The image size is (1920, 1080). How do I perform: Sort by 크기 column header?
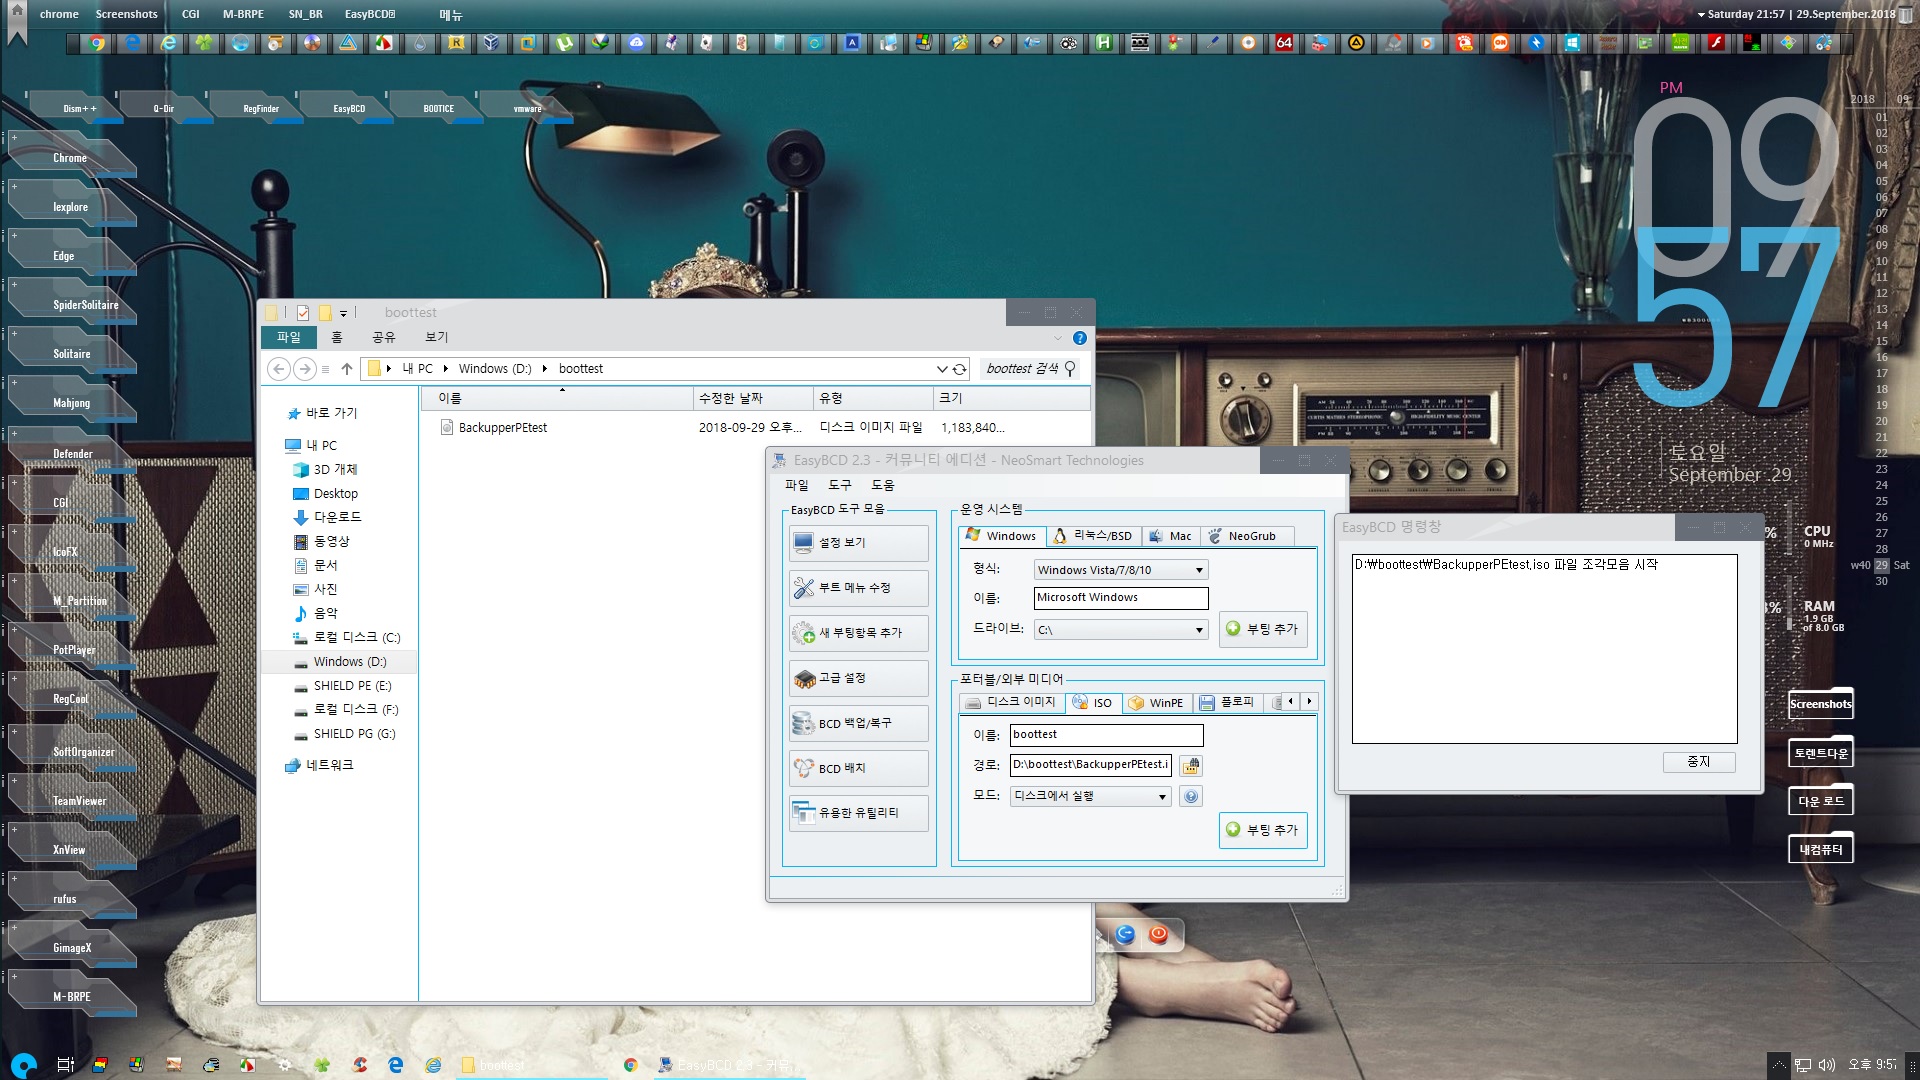pyautogui.click(x=1012, y=398)
